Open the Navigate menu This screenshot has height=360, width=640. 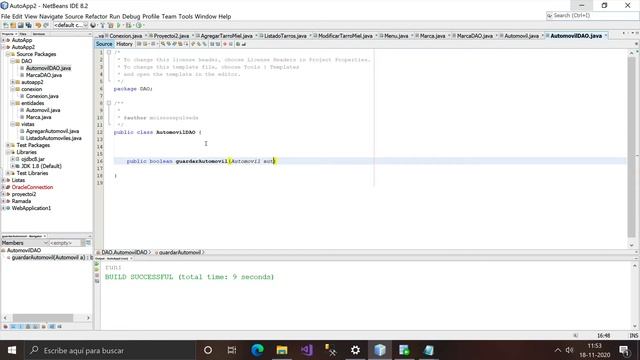tap(51, 16)
